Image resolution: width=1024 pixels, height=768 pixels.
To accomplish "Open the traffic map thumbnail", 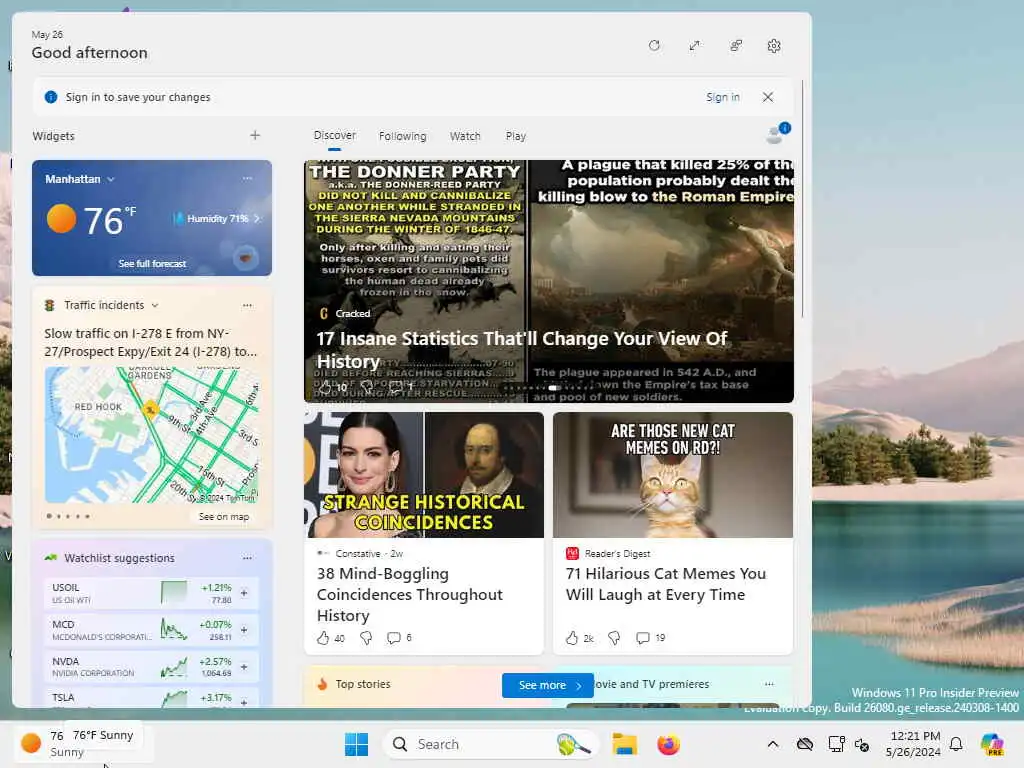I will (x=152, y=435).
